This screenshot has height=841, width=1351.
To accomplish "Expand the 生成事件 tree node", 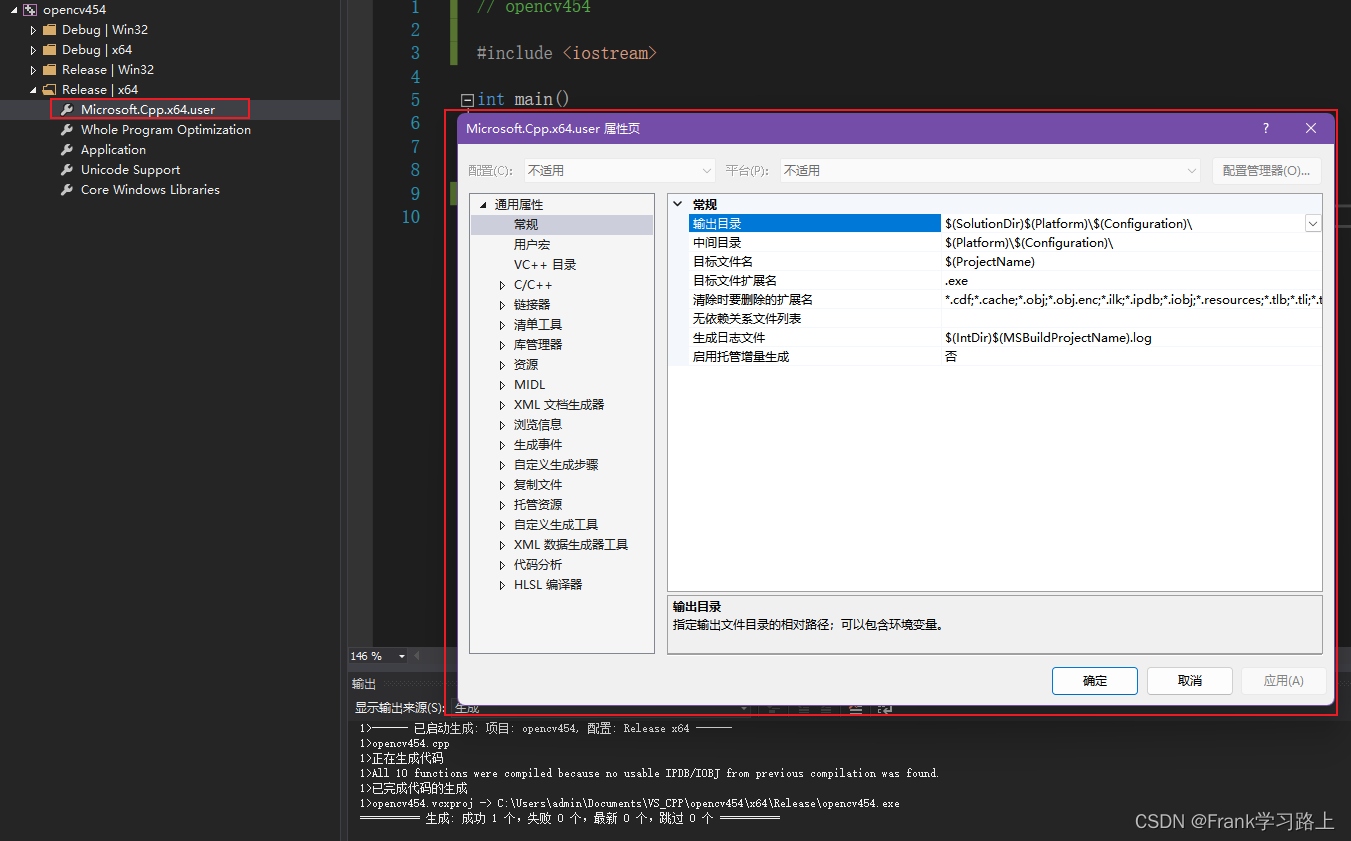I will click(x=502, y=445).
